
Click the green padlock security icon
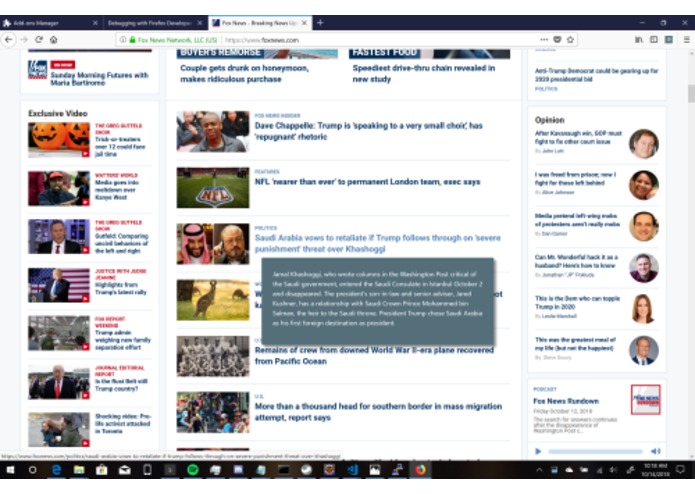[132, 40]
